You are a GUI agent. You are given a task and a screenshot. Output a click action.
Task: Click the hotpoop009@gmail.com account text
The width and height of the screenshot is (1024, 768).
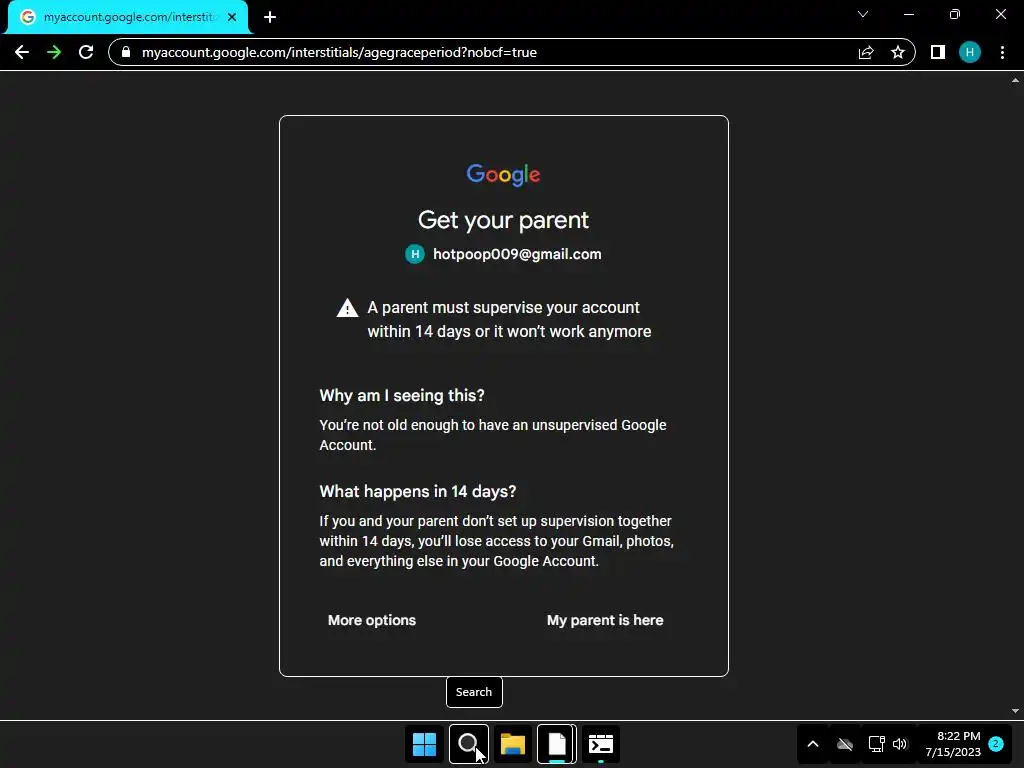click(x=517, y=254)
